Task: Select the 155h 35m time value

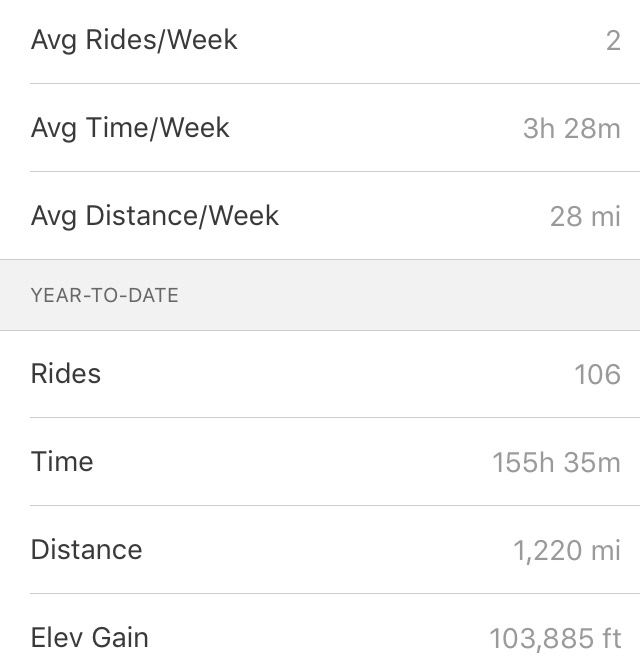Action: tap(556, 463)
